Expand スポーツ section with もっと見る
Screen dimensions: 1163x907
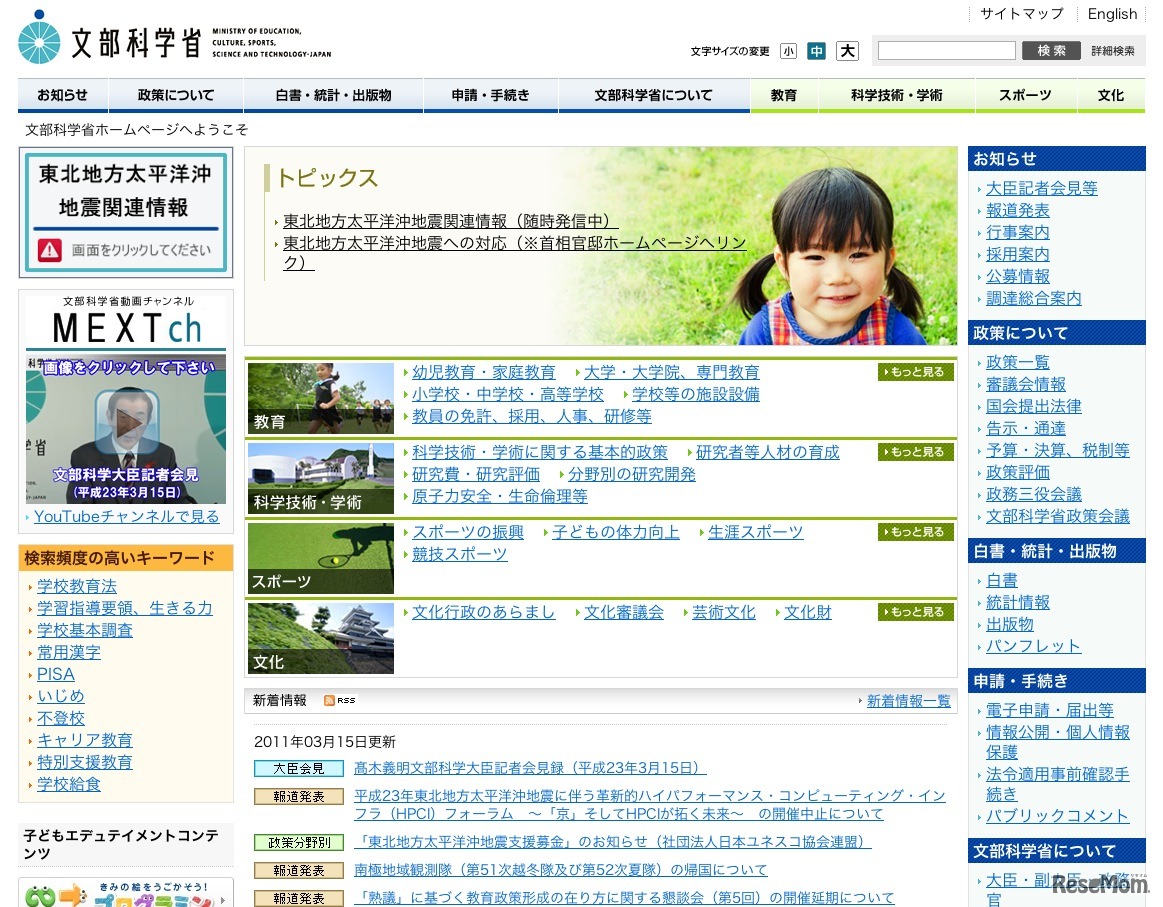click(916, 532)
